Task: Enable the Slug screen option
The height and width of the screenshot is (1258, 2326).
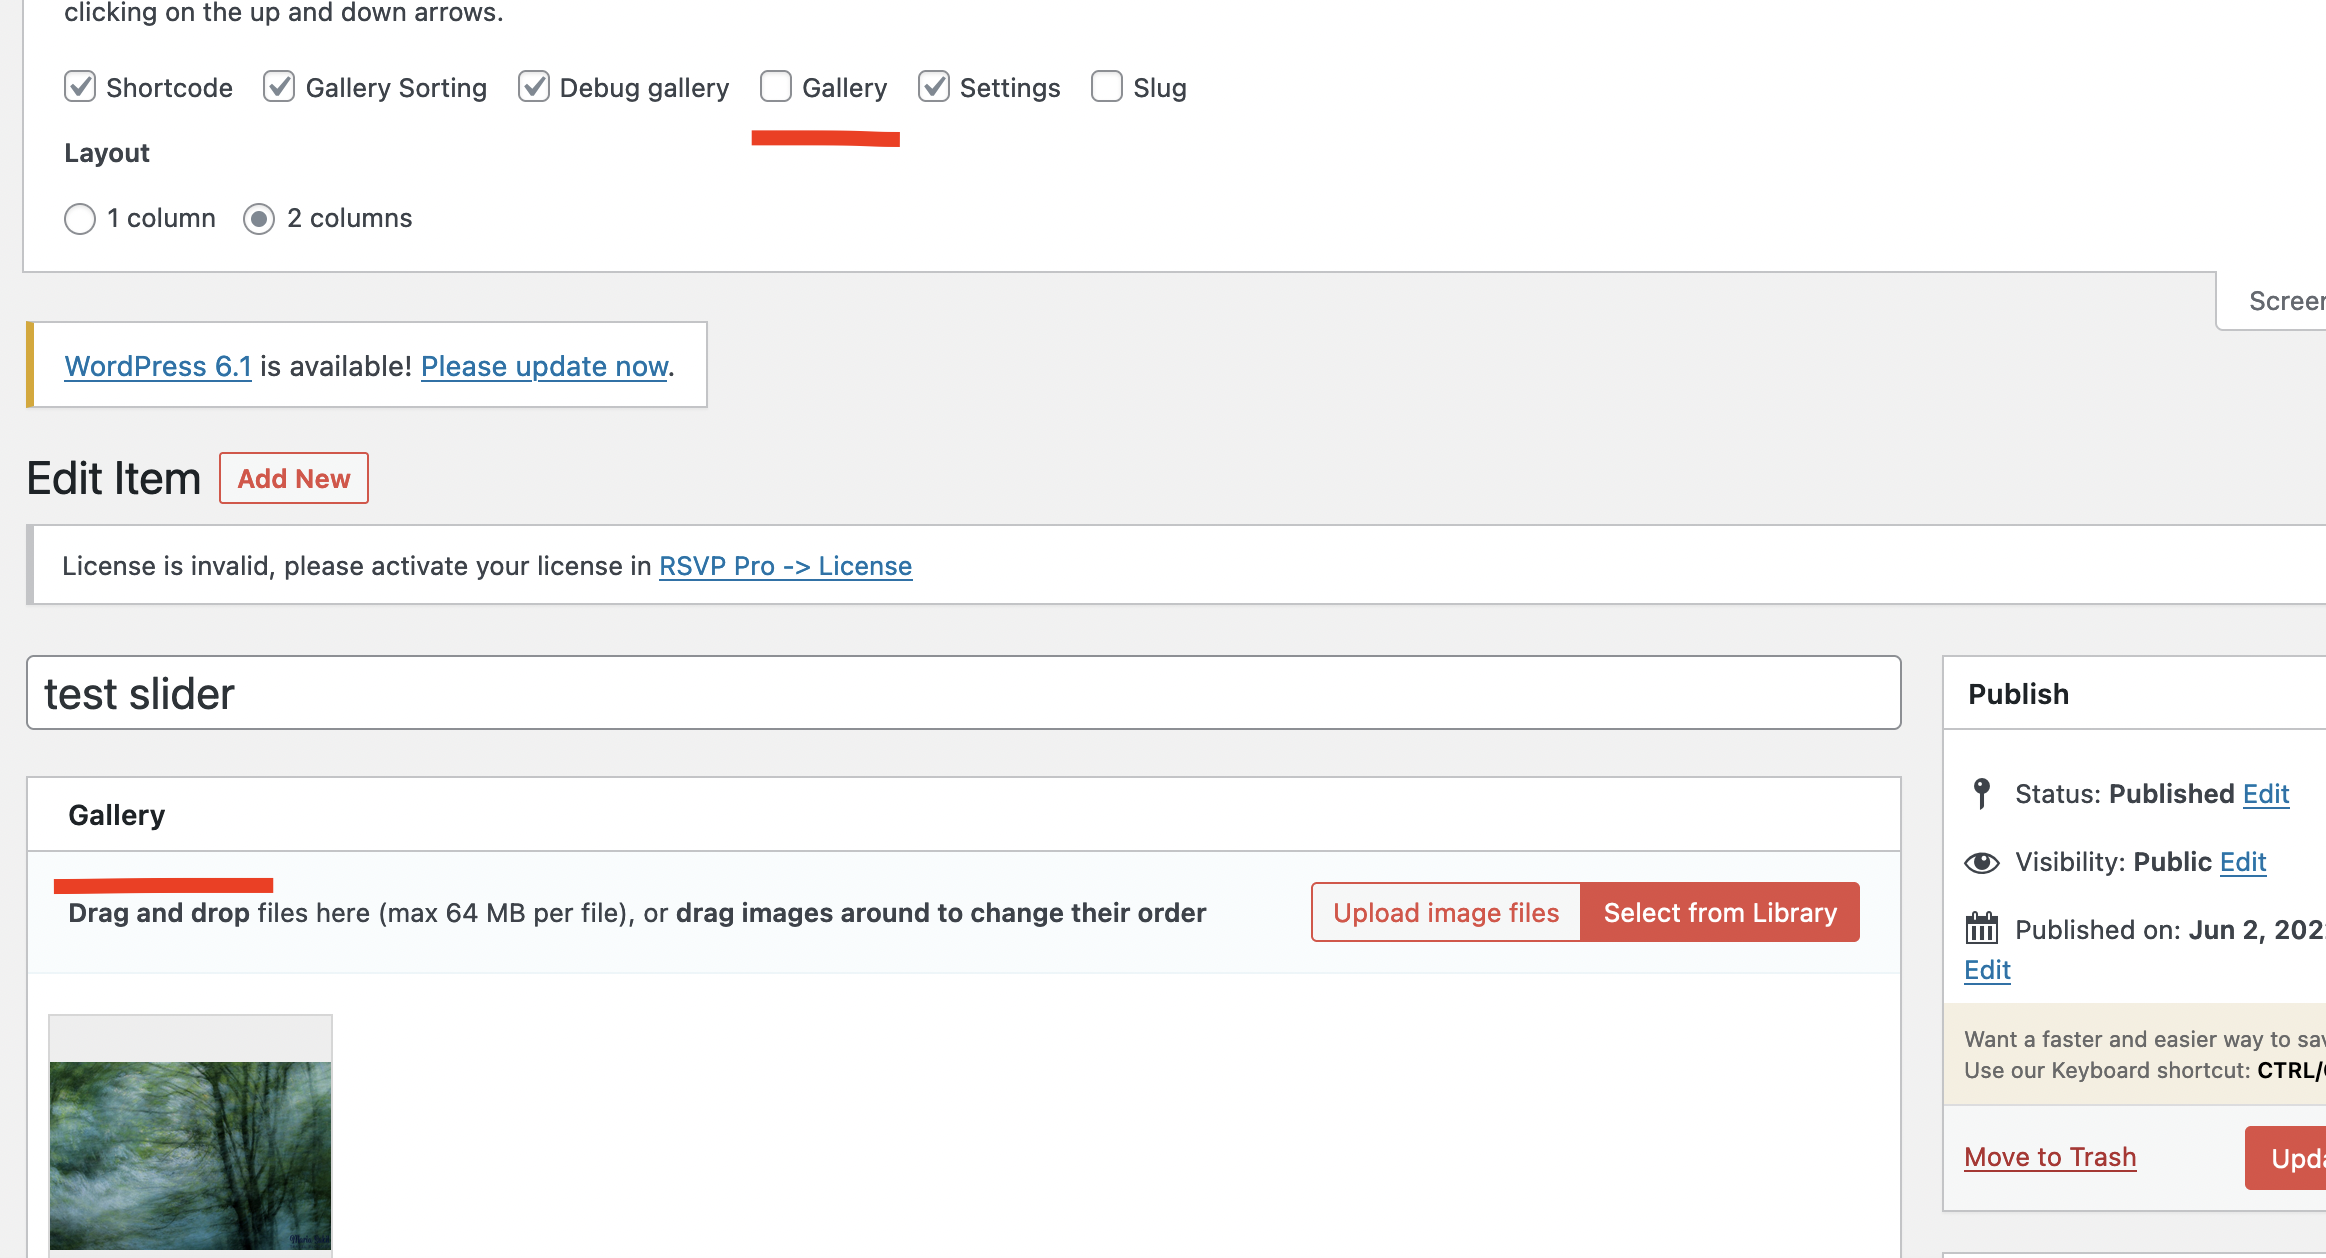Action: point(1105,88)
